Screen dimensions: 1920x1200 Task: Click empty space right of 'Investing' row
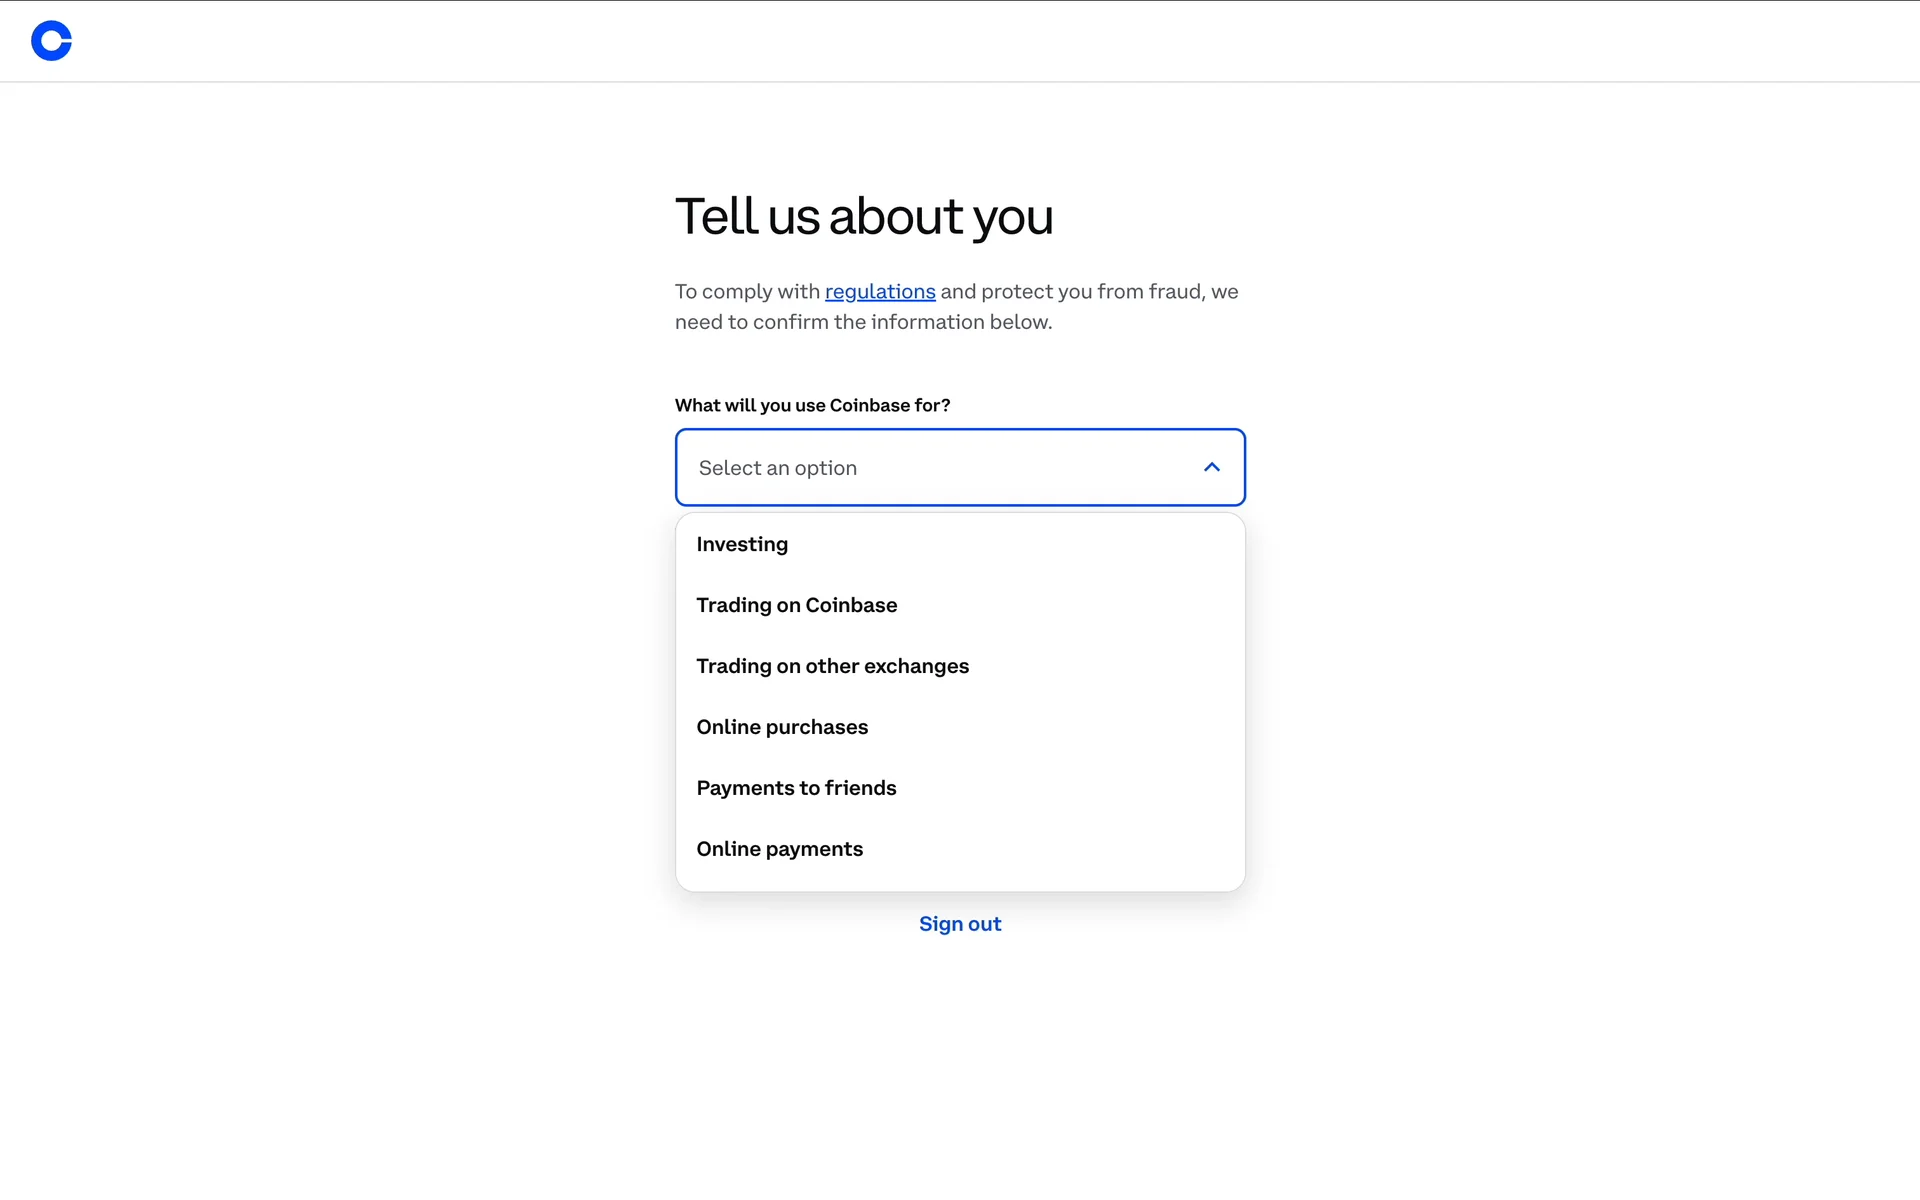[x=1050, y=544]
